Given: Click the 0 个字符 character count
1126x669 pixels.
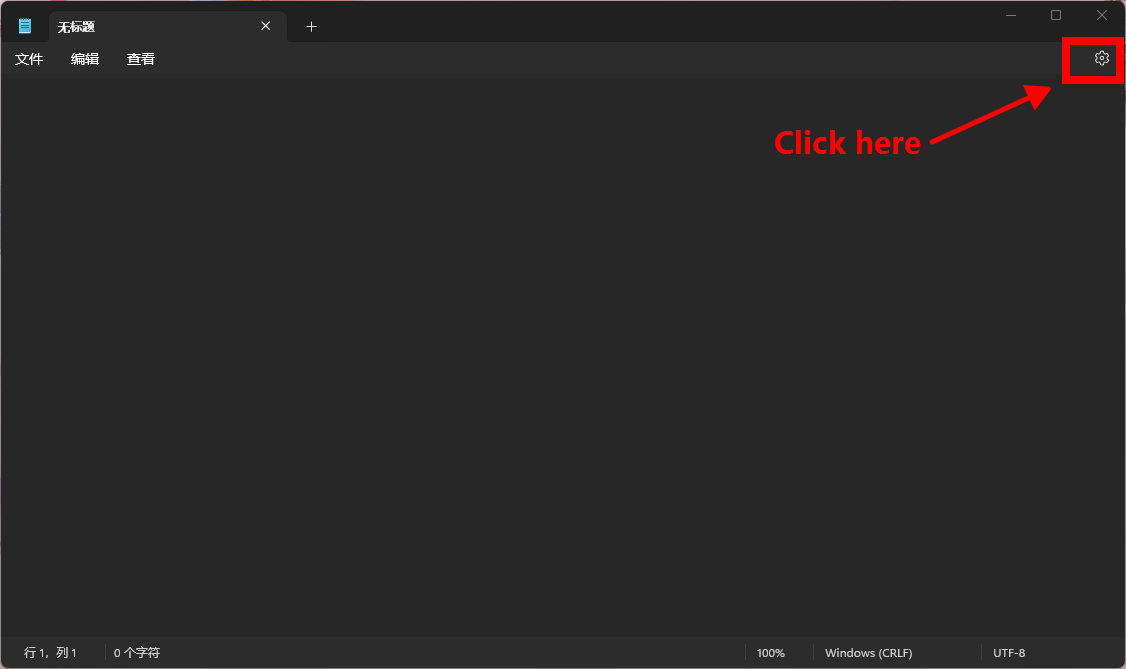Looking at the screenshot, I should coord(137,653).
